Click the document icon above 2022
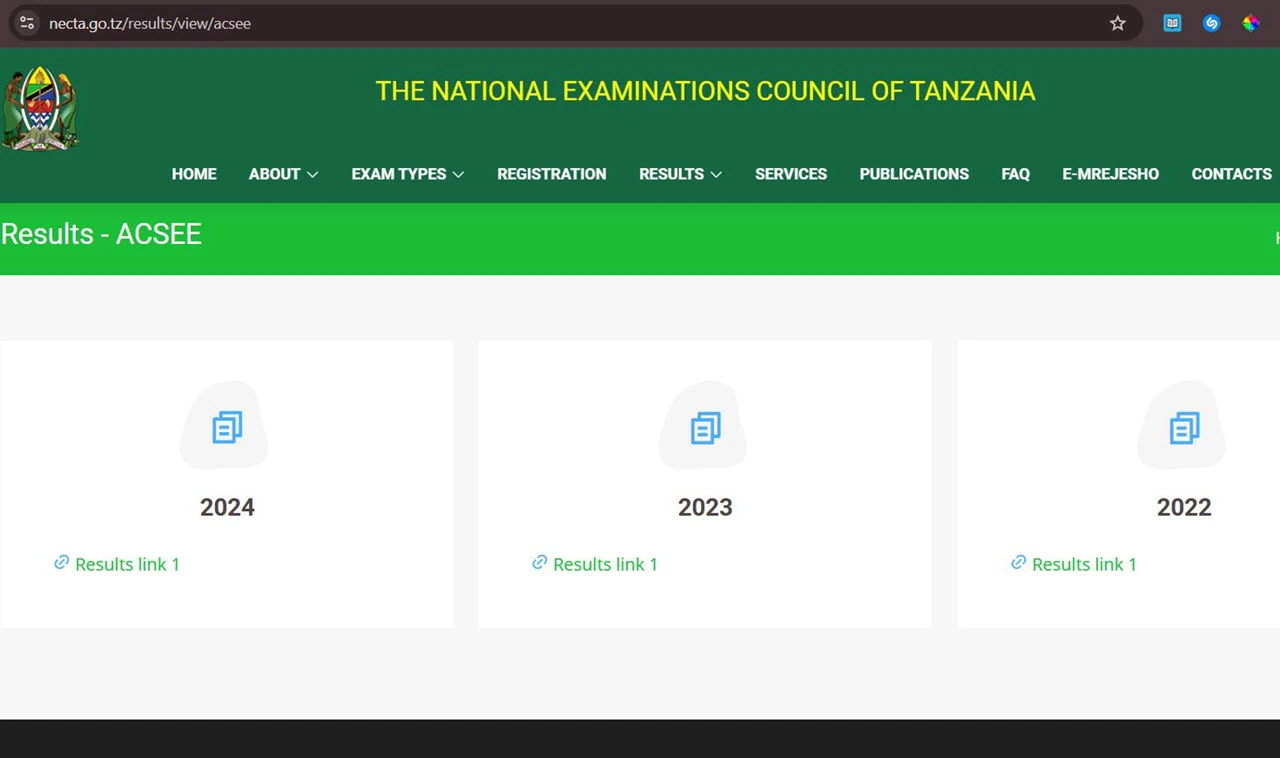 click(1184, 428)
